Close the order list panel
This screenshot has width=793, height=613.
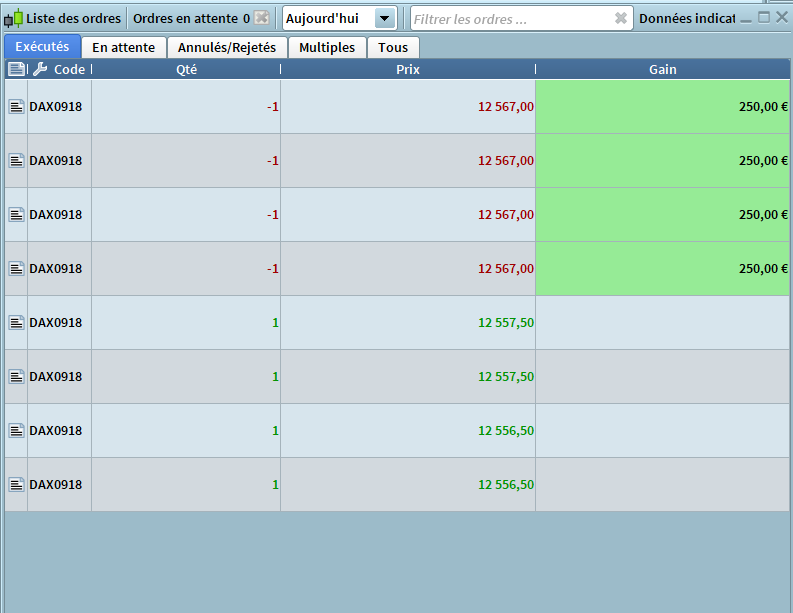781,18
